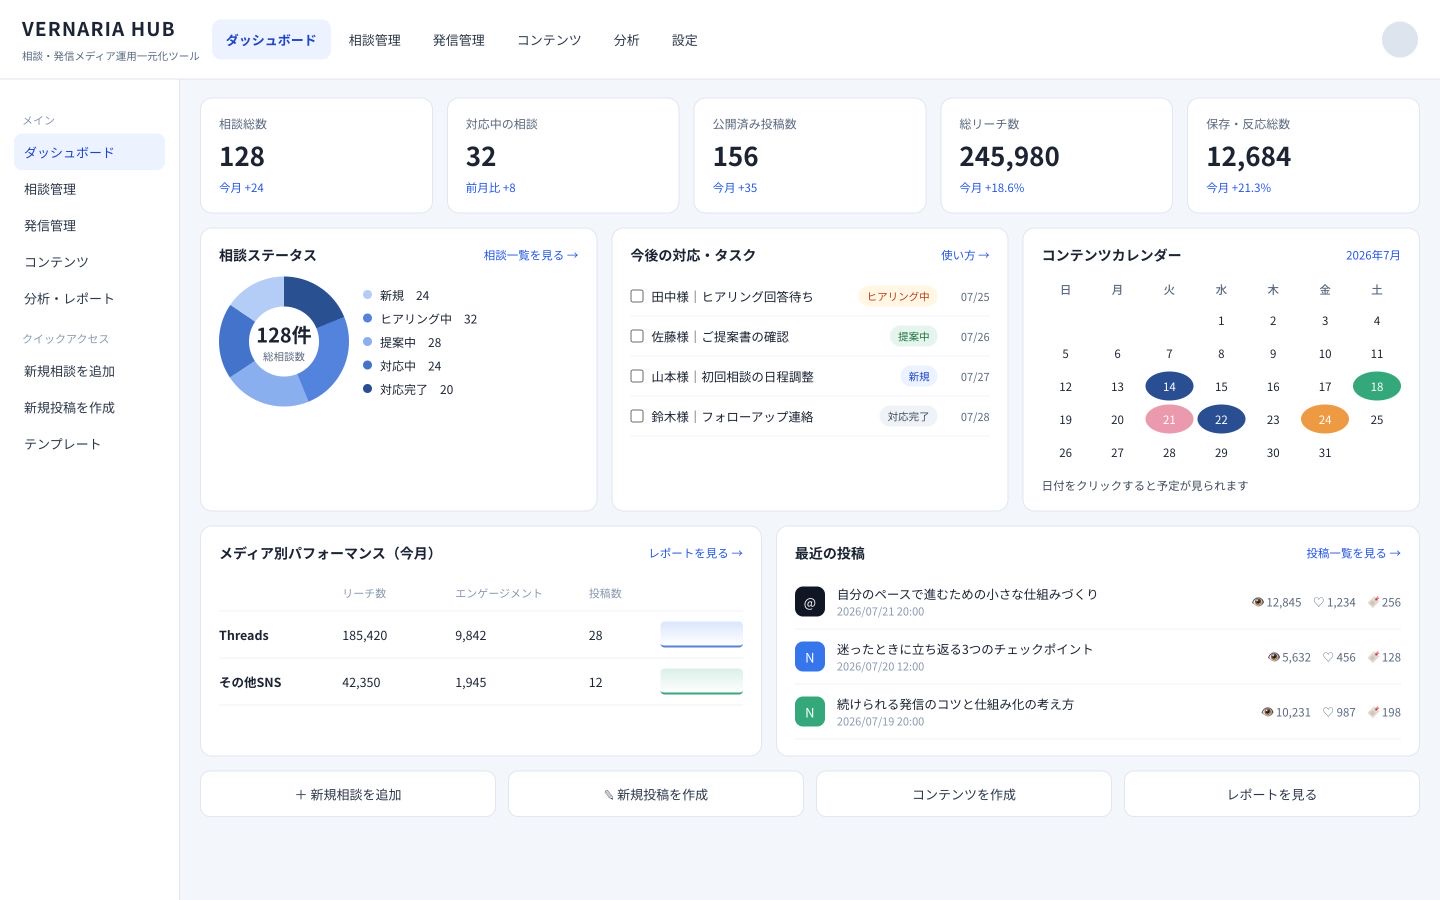The width and height of the screenshot is (1440, 900).
Task: Click the 総リーチ数 245,980 card
Action: 1056,155
